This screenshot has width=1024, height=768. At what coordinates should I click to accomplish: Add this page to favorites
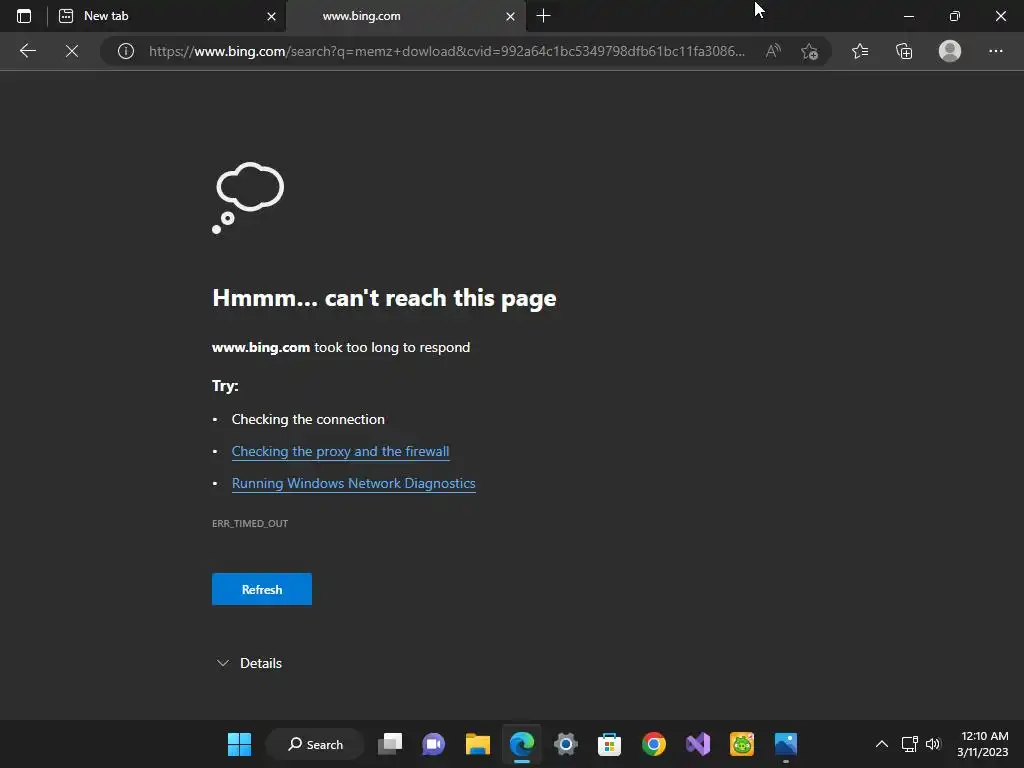810,51
